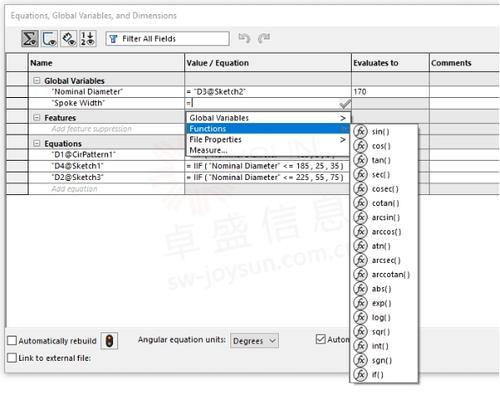Enable Automatically rebuild checkbox
This screenshot has height=396, width=500.
click(x=12, y=341)
